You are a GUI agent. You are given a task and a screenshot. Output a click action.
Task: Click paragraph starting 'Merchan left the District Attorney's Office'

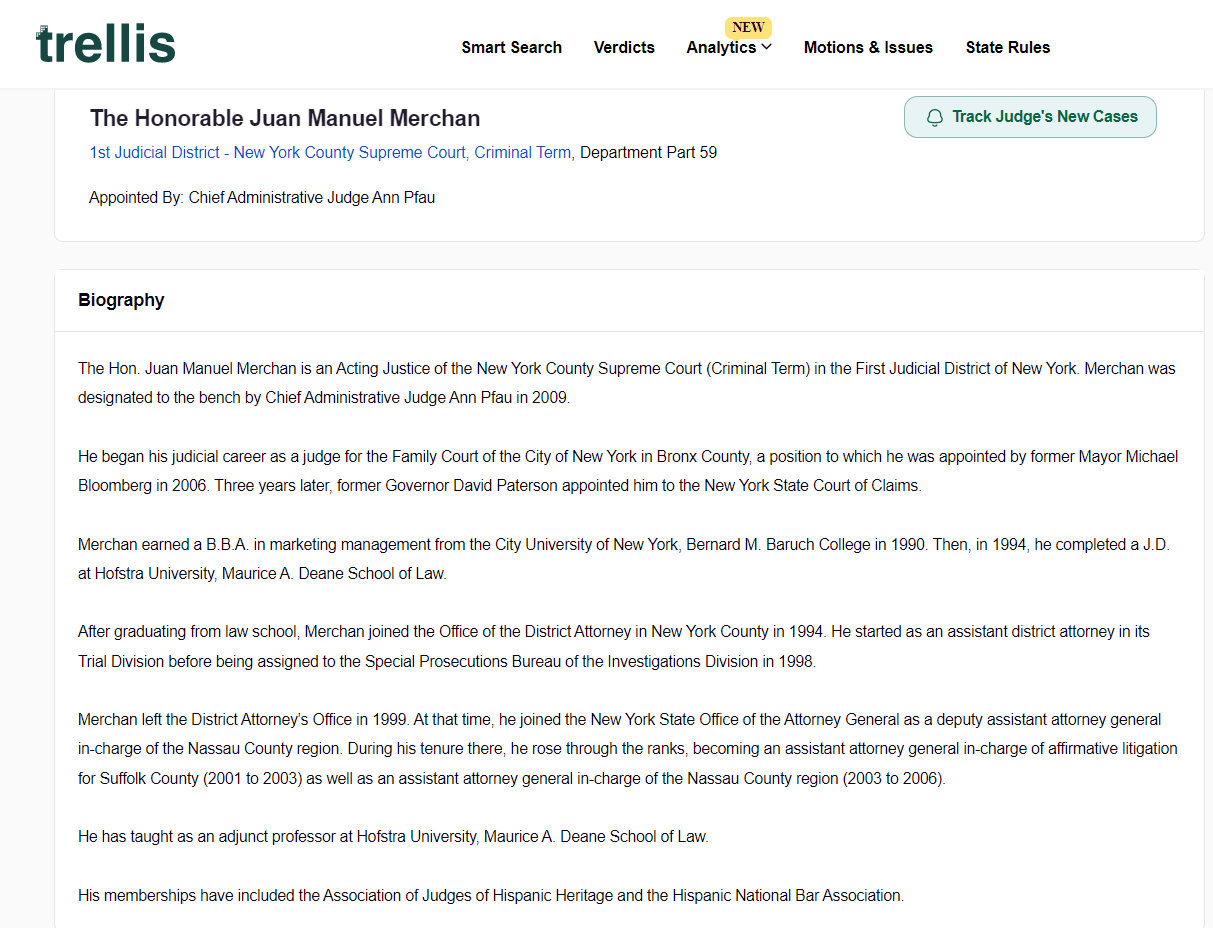point(628,749)
